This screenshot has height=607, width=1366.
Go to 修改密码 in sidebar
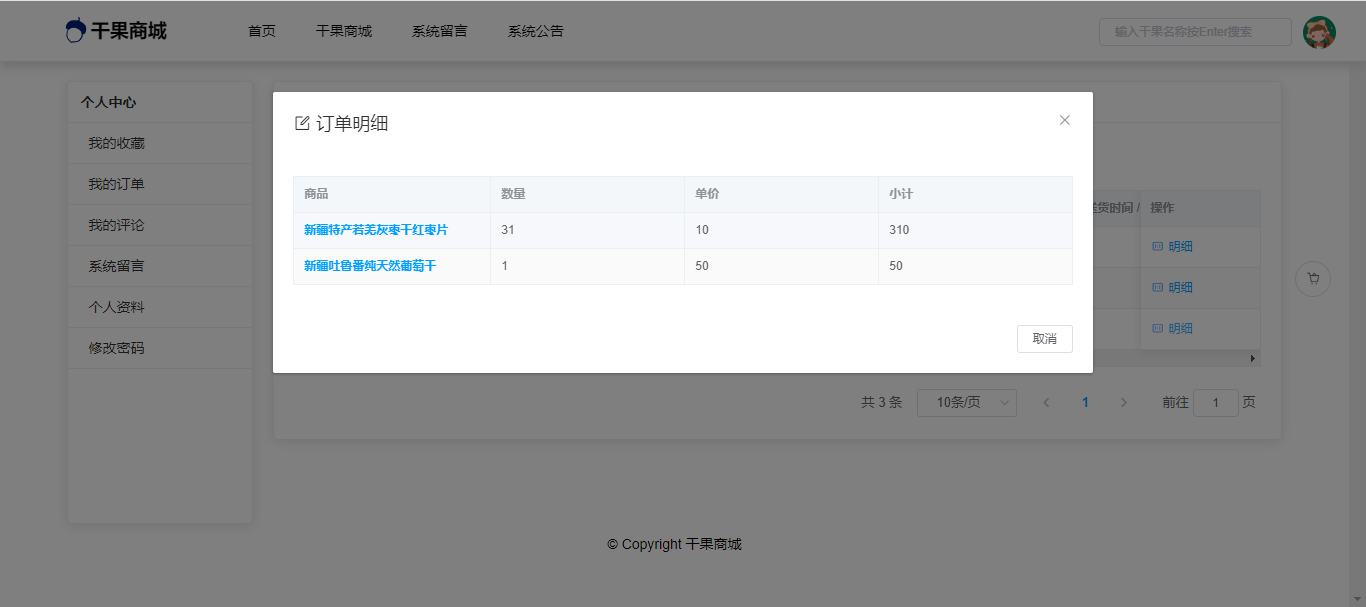116,348
